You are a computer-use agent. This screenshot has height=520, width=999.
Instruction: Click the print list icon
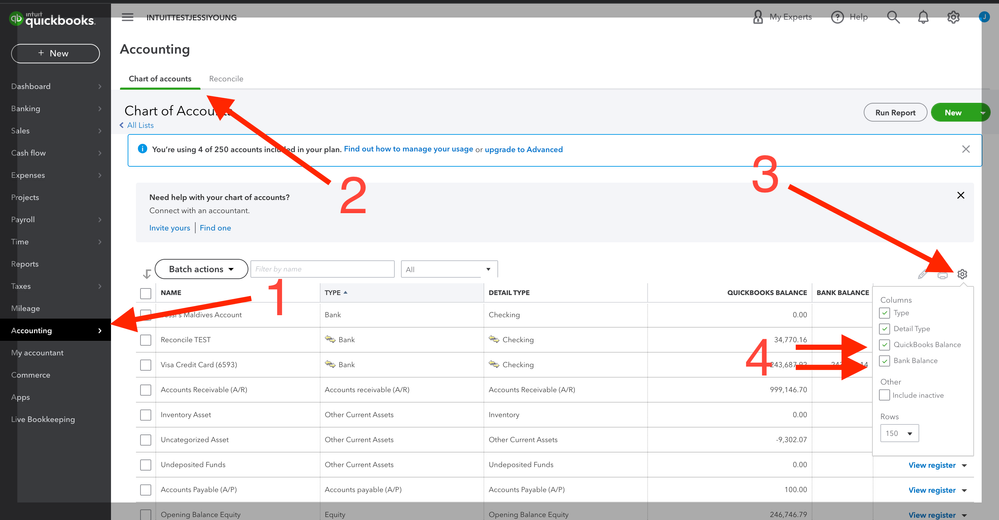(942, 275)
